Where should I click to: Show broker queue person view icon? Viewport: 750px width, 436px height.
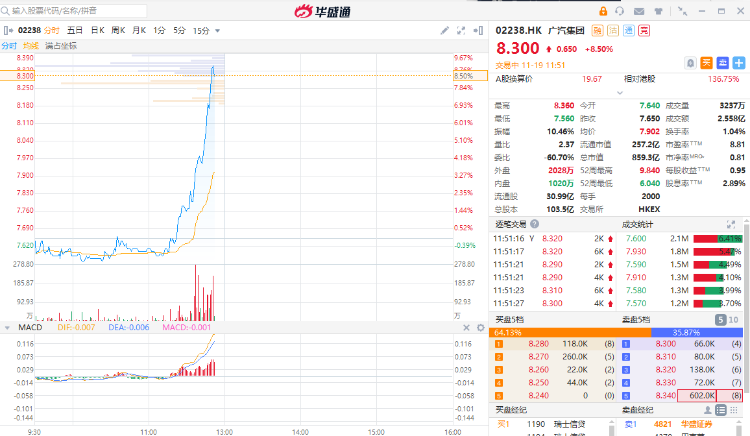(x=707, y=410)
